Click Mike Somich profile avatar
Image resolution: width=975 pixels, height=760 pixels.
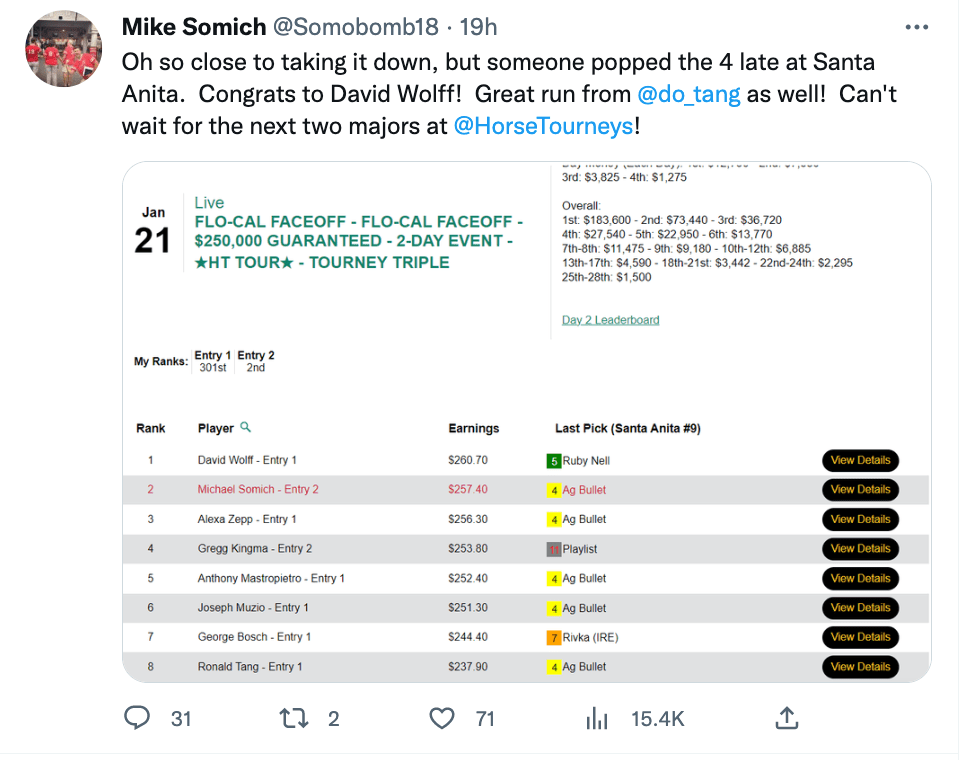[63, 49]
